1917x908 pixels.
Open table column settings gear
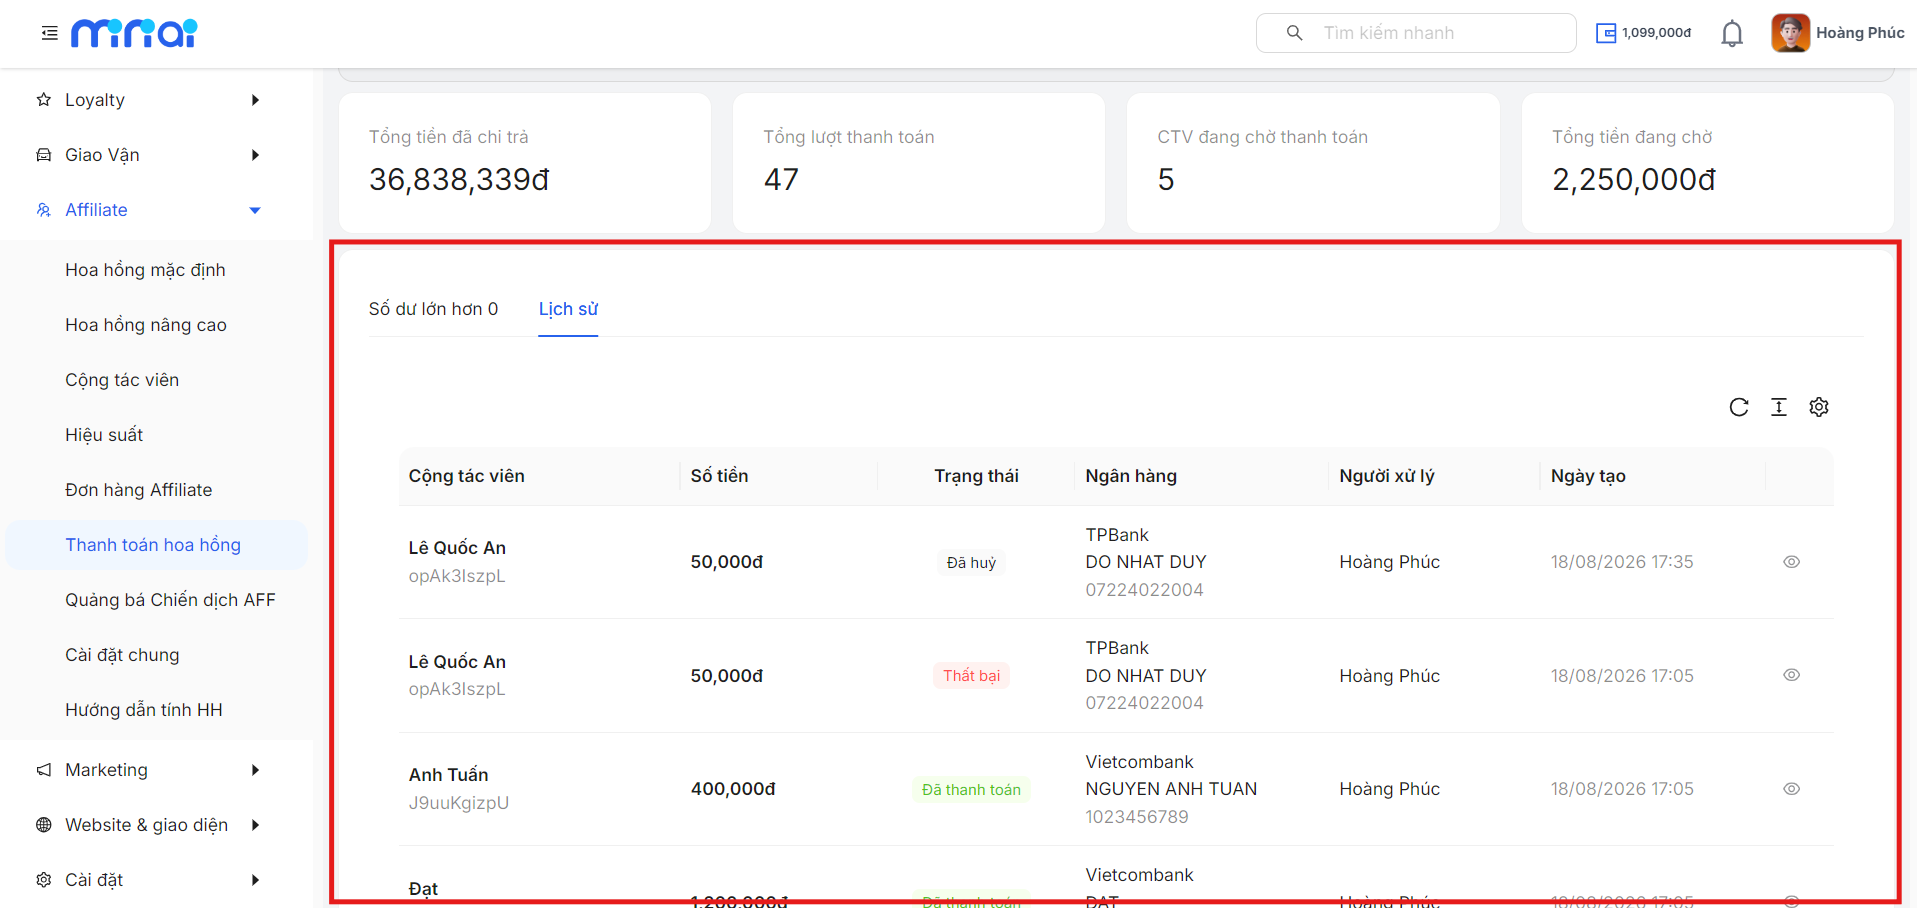point(1819,407)
